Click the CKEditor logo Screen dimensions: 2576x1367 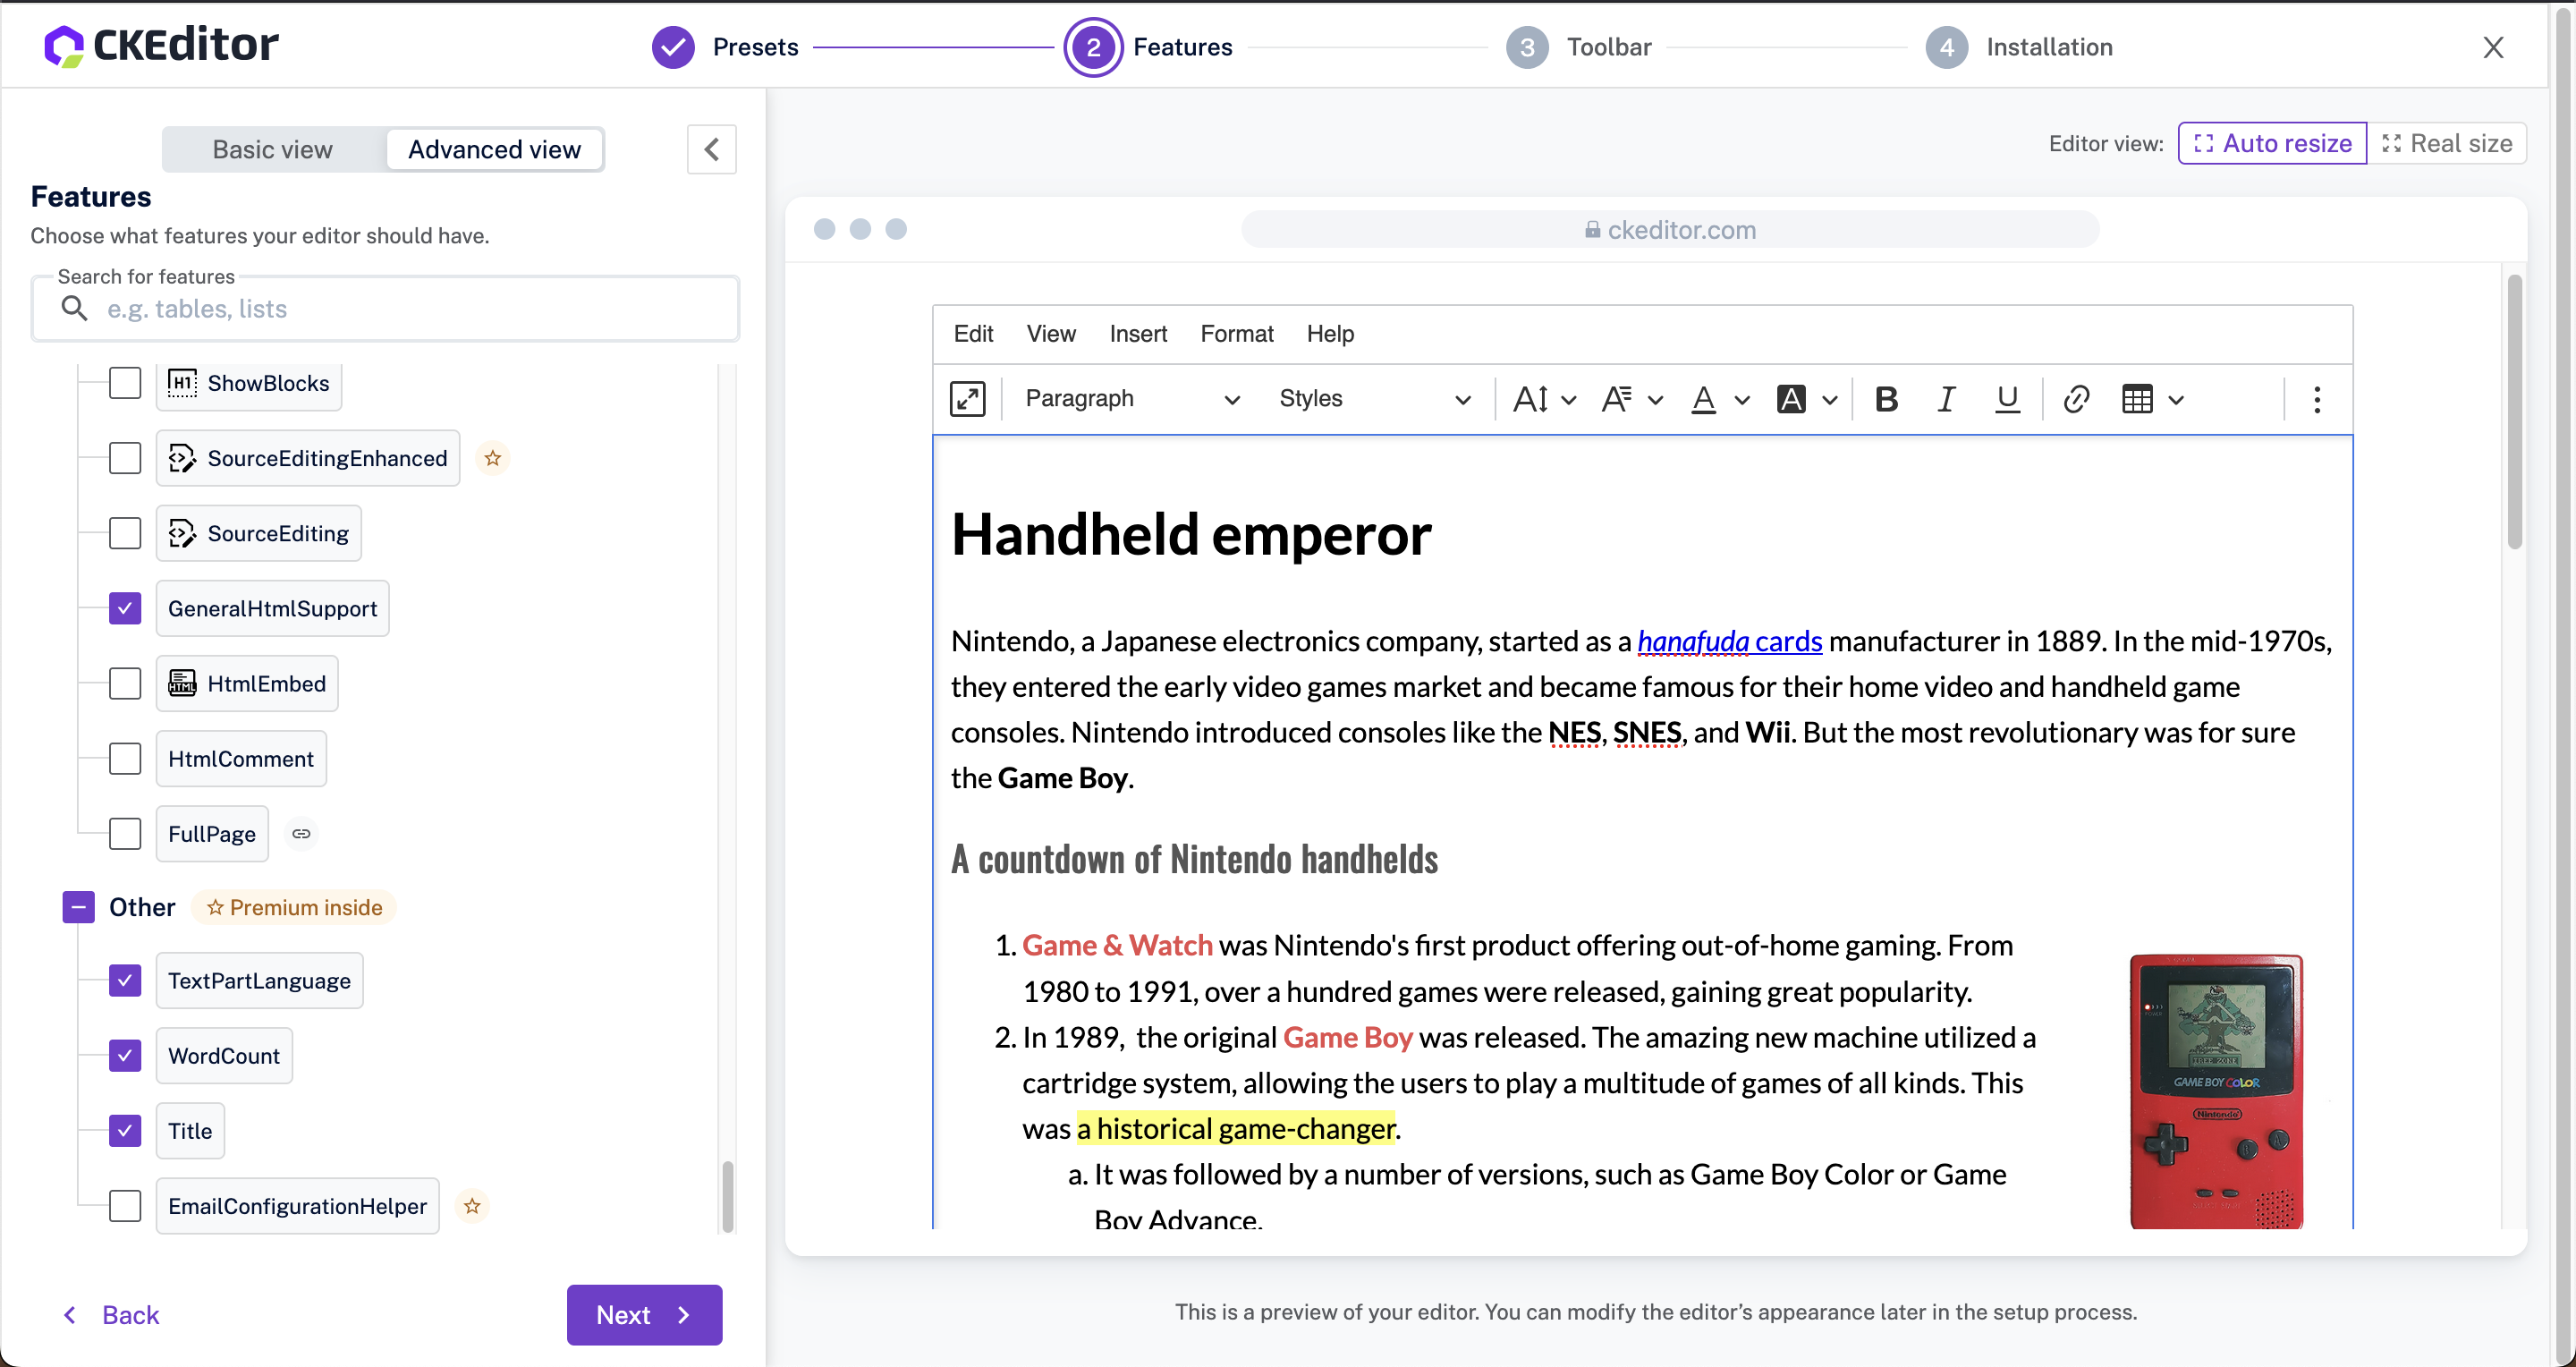[161, 45]
